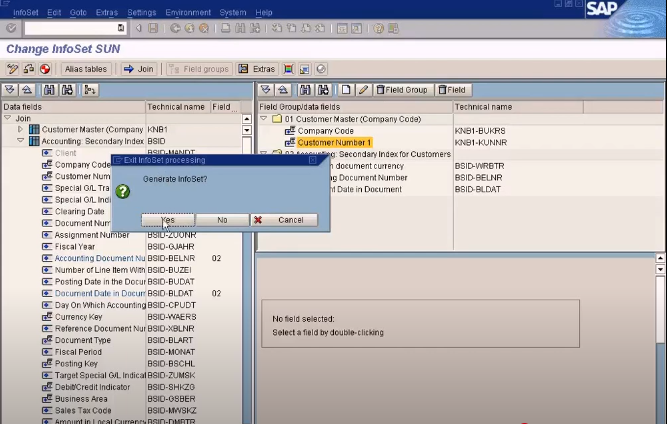
Task: Click the Field delete button
Action: tap(453, 90)
